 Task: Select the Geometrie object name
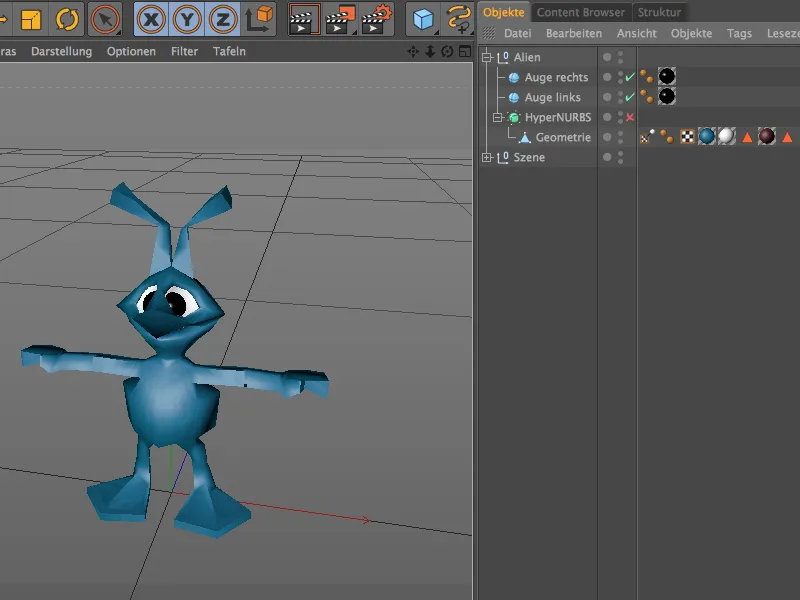pyautogui.click(x=562, y=137)
